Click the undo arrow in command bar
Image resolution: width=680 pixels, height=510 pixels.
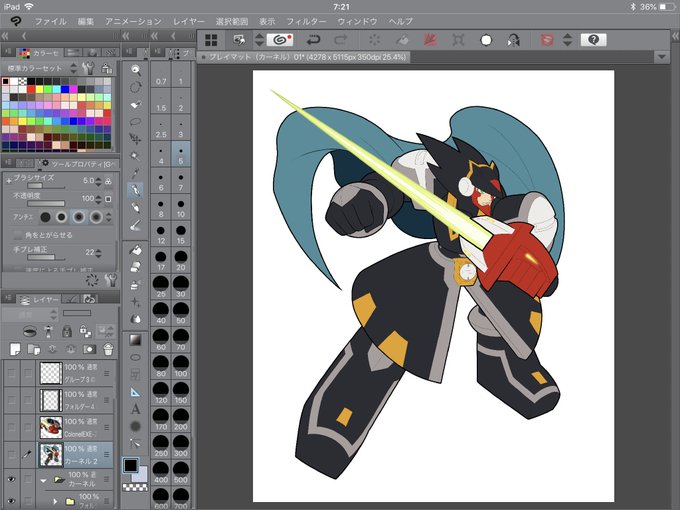(313, 40)
